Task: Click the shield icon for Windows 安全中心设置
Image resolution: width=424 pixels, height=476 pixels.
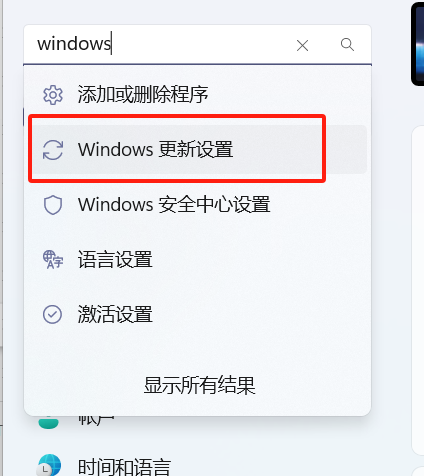Action: coord(53,205)
